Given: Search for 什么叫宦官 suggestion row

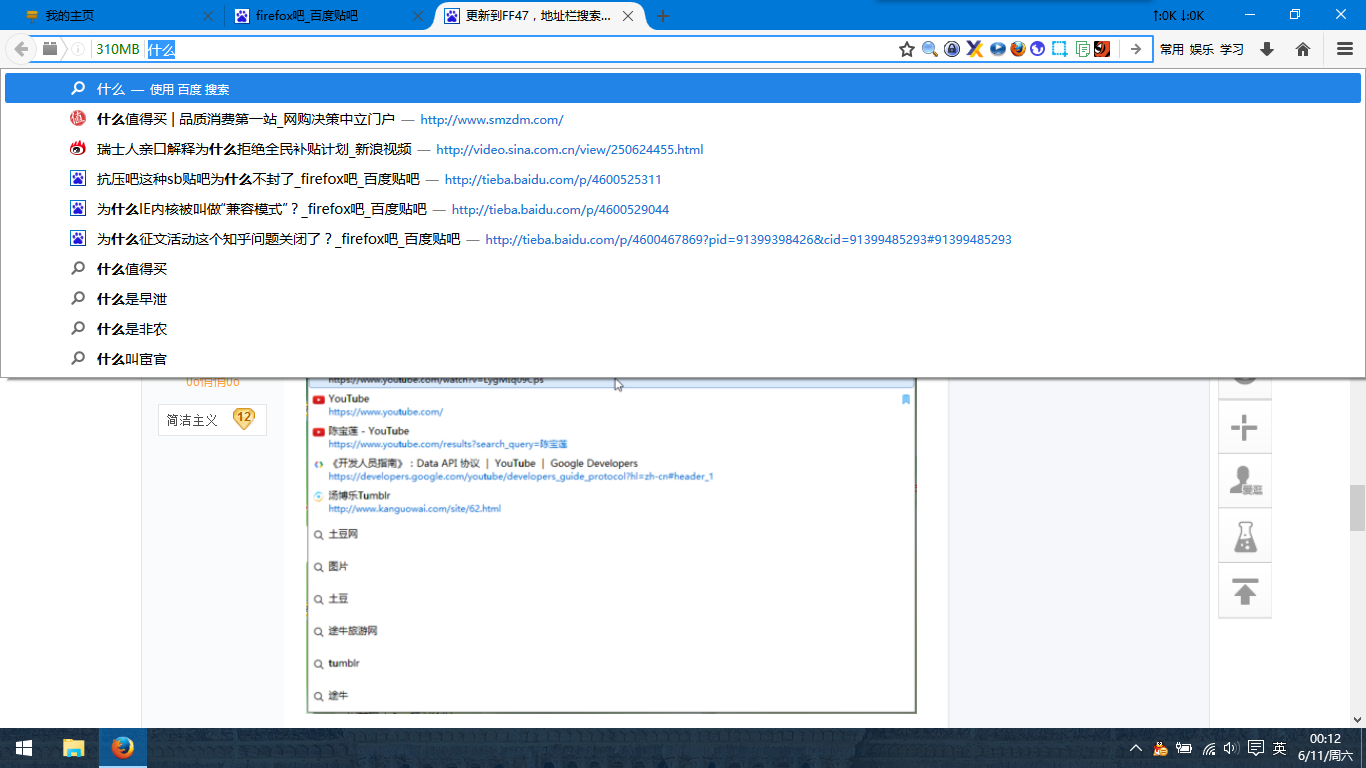Looking at the screenshot, I should [x=683, y=359].
